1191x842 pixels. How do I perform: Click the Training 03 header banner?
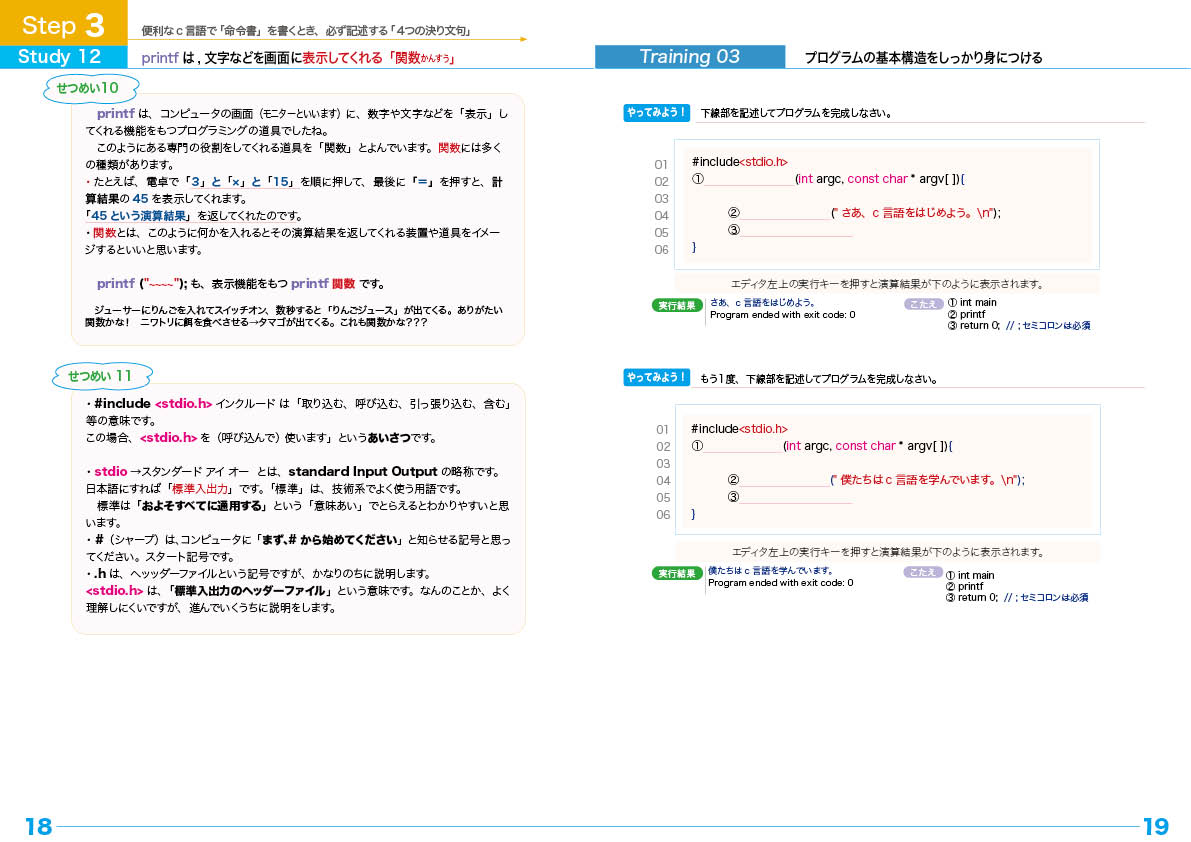click(x=691, y=58)
